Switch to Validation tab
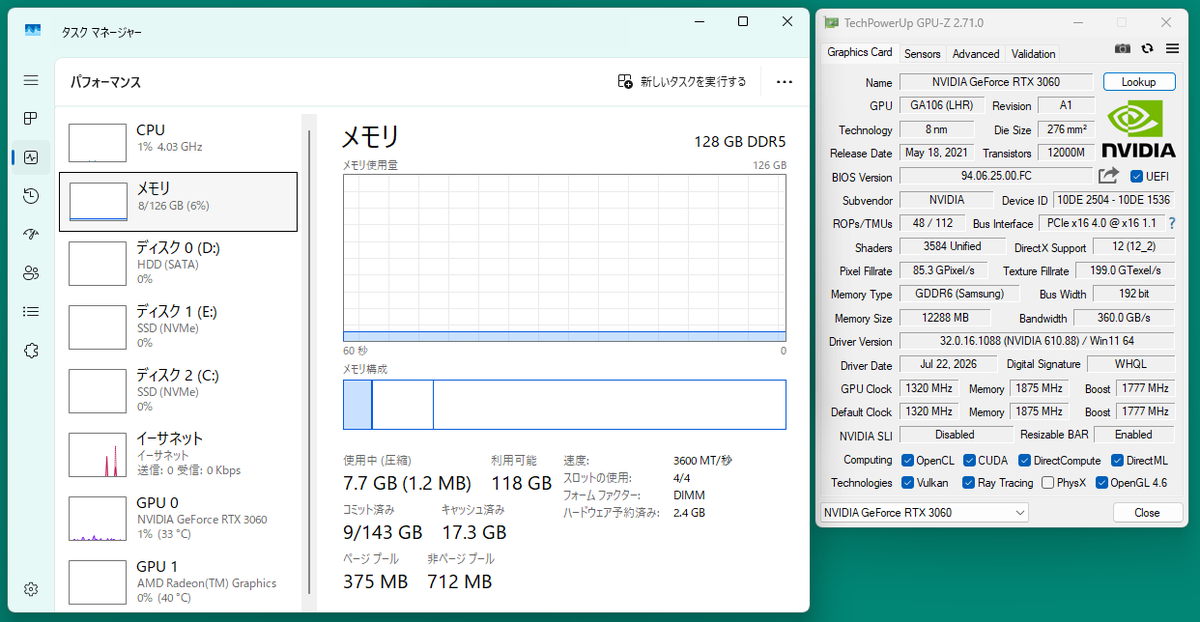Image resolution: width=1200 pixels, height=622 pixels. [x=1033, y=54]
